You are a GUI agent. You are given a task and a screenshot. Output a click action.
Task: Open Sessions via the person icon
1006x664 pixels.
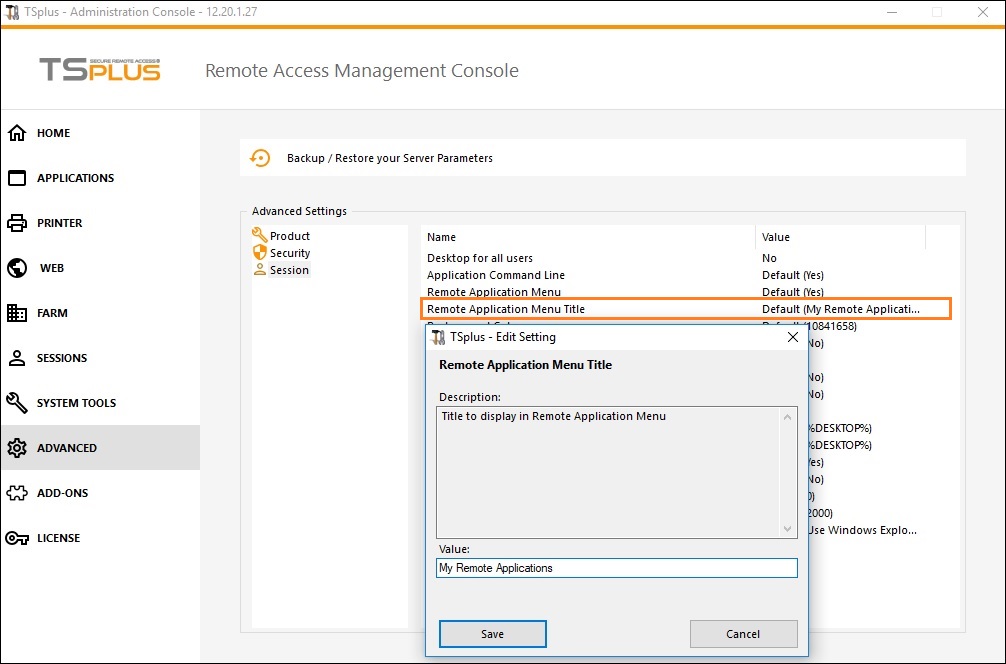pyautogui.click(x=17, y=358)
